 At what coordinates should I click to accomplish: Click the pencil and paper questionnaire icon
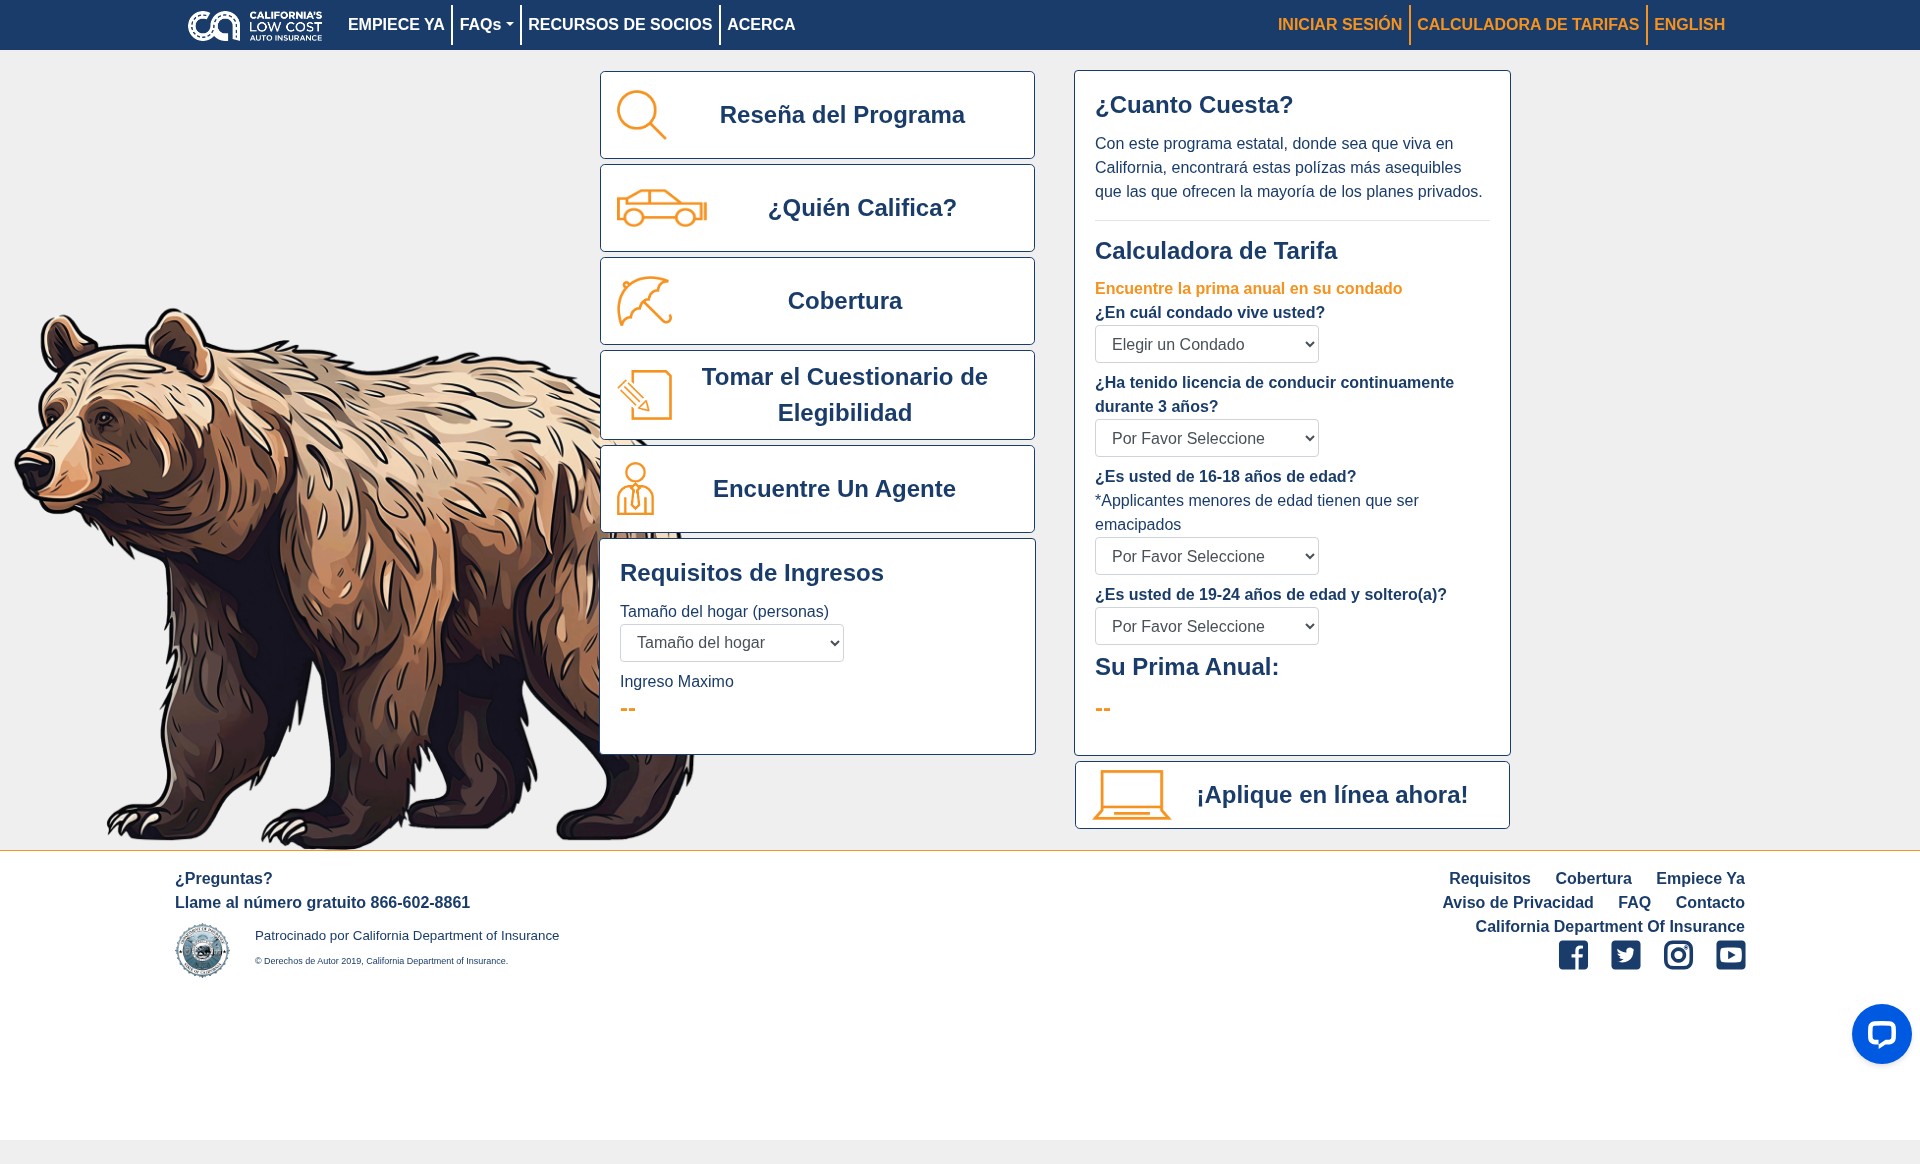[x=644, y=395]
